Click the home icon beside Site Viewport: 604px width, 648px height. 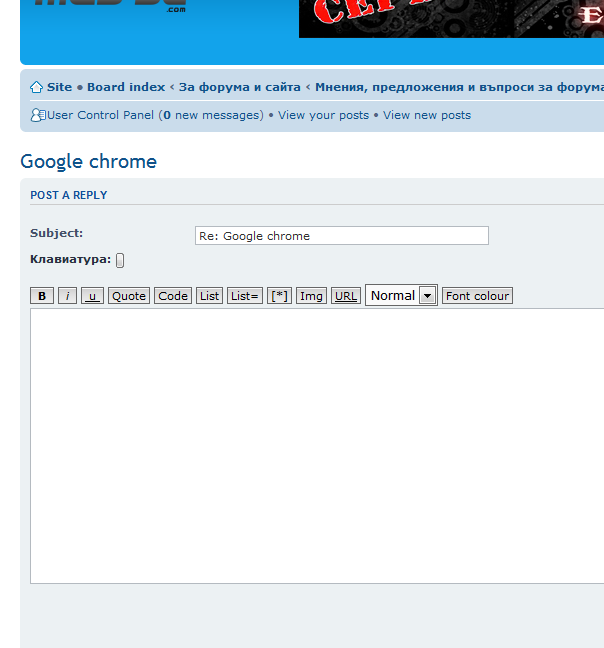coord(36,87)
